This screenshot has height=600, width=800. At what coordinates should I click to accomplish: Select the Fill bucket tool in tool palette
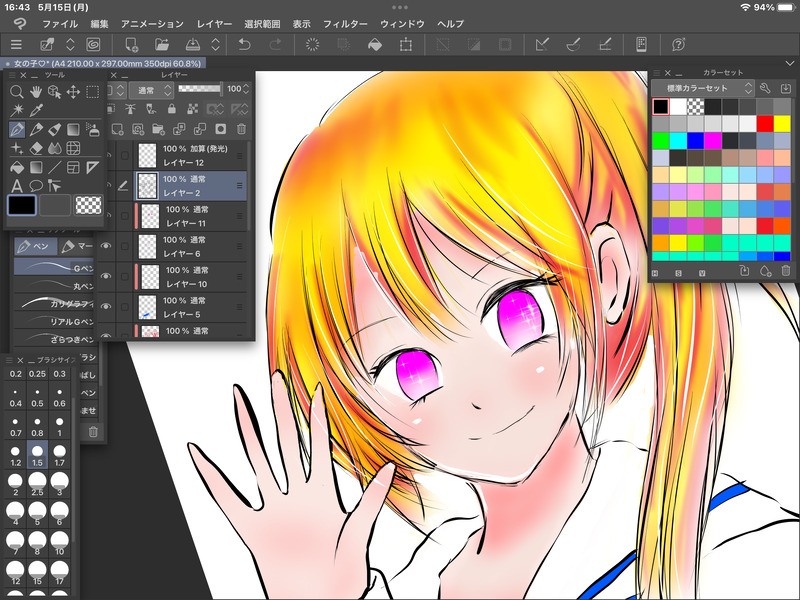pyautogui.click(x=17, y=167)
